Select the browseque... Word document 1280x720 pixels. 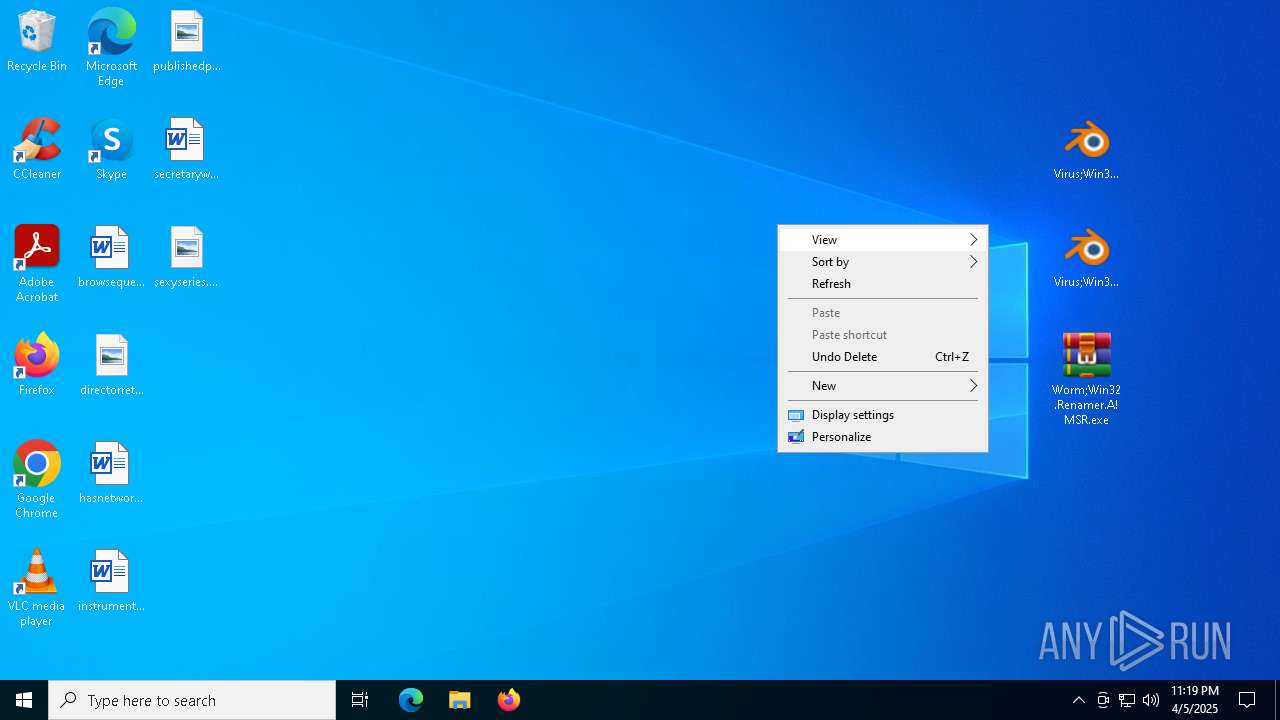click(111, 258)
